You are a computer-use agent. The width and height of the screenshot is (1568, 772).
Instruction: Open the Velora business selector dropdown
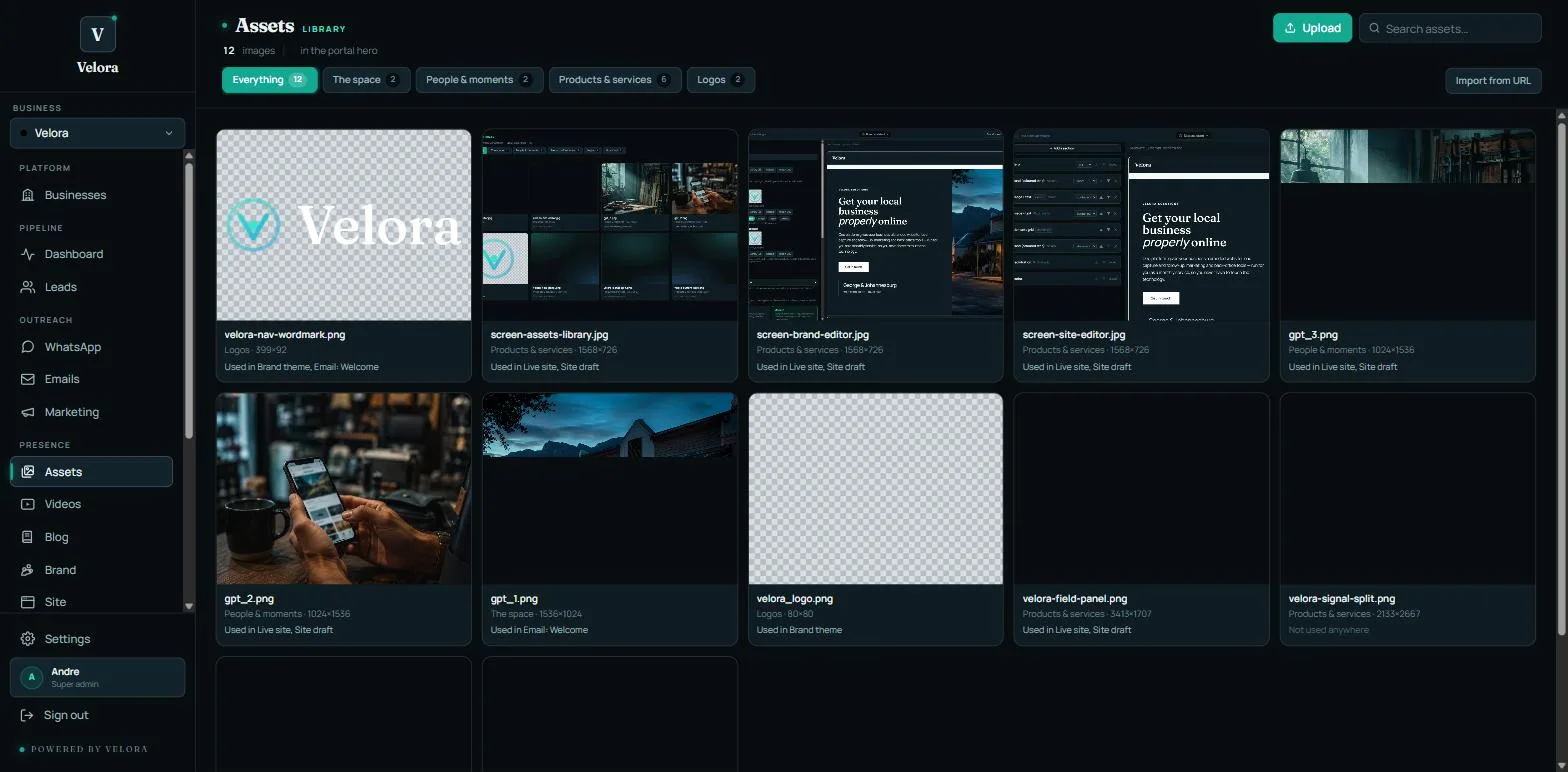coord(97,133)
